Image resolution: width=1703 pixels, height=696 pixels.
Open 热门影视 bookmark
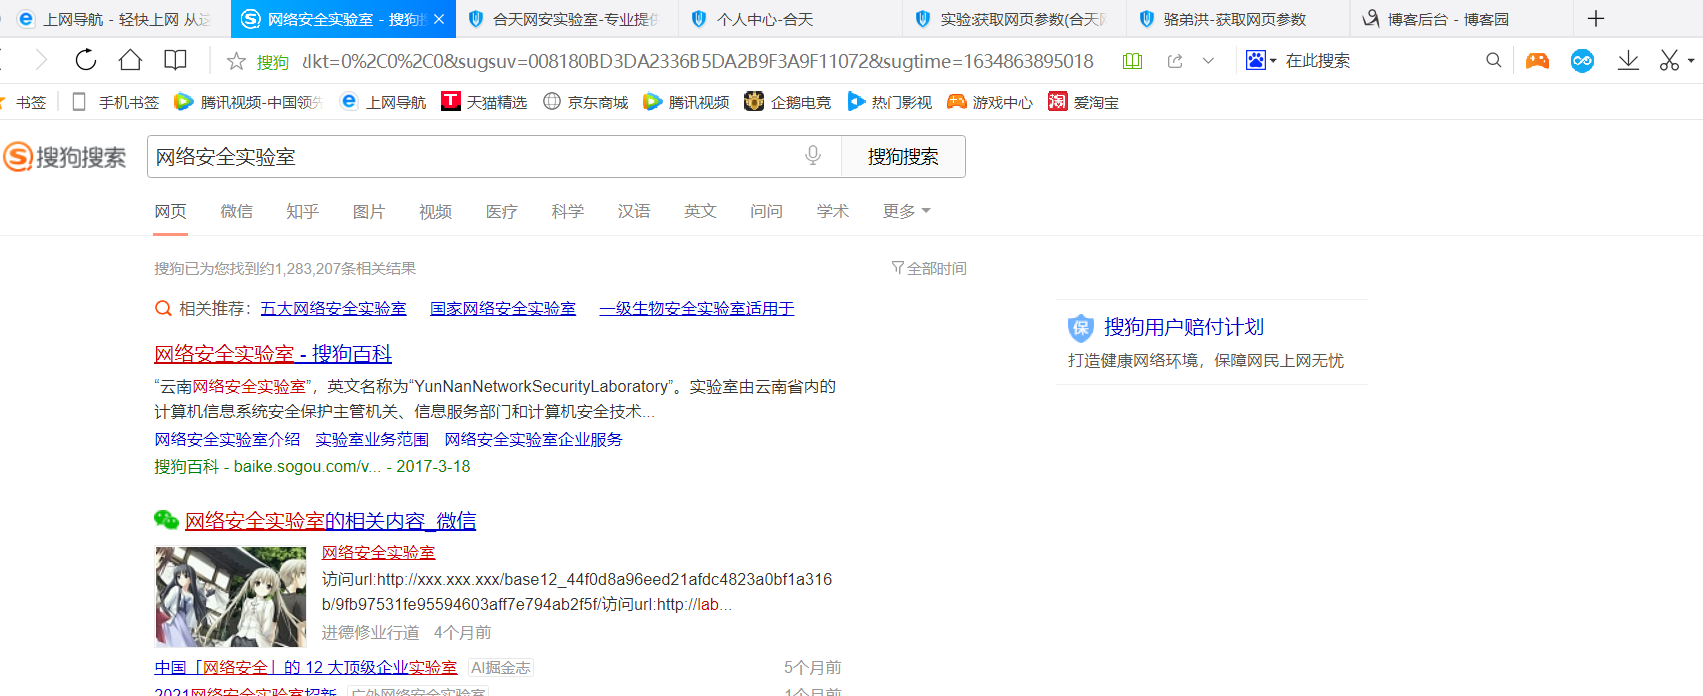tap(890, 102)
